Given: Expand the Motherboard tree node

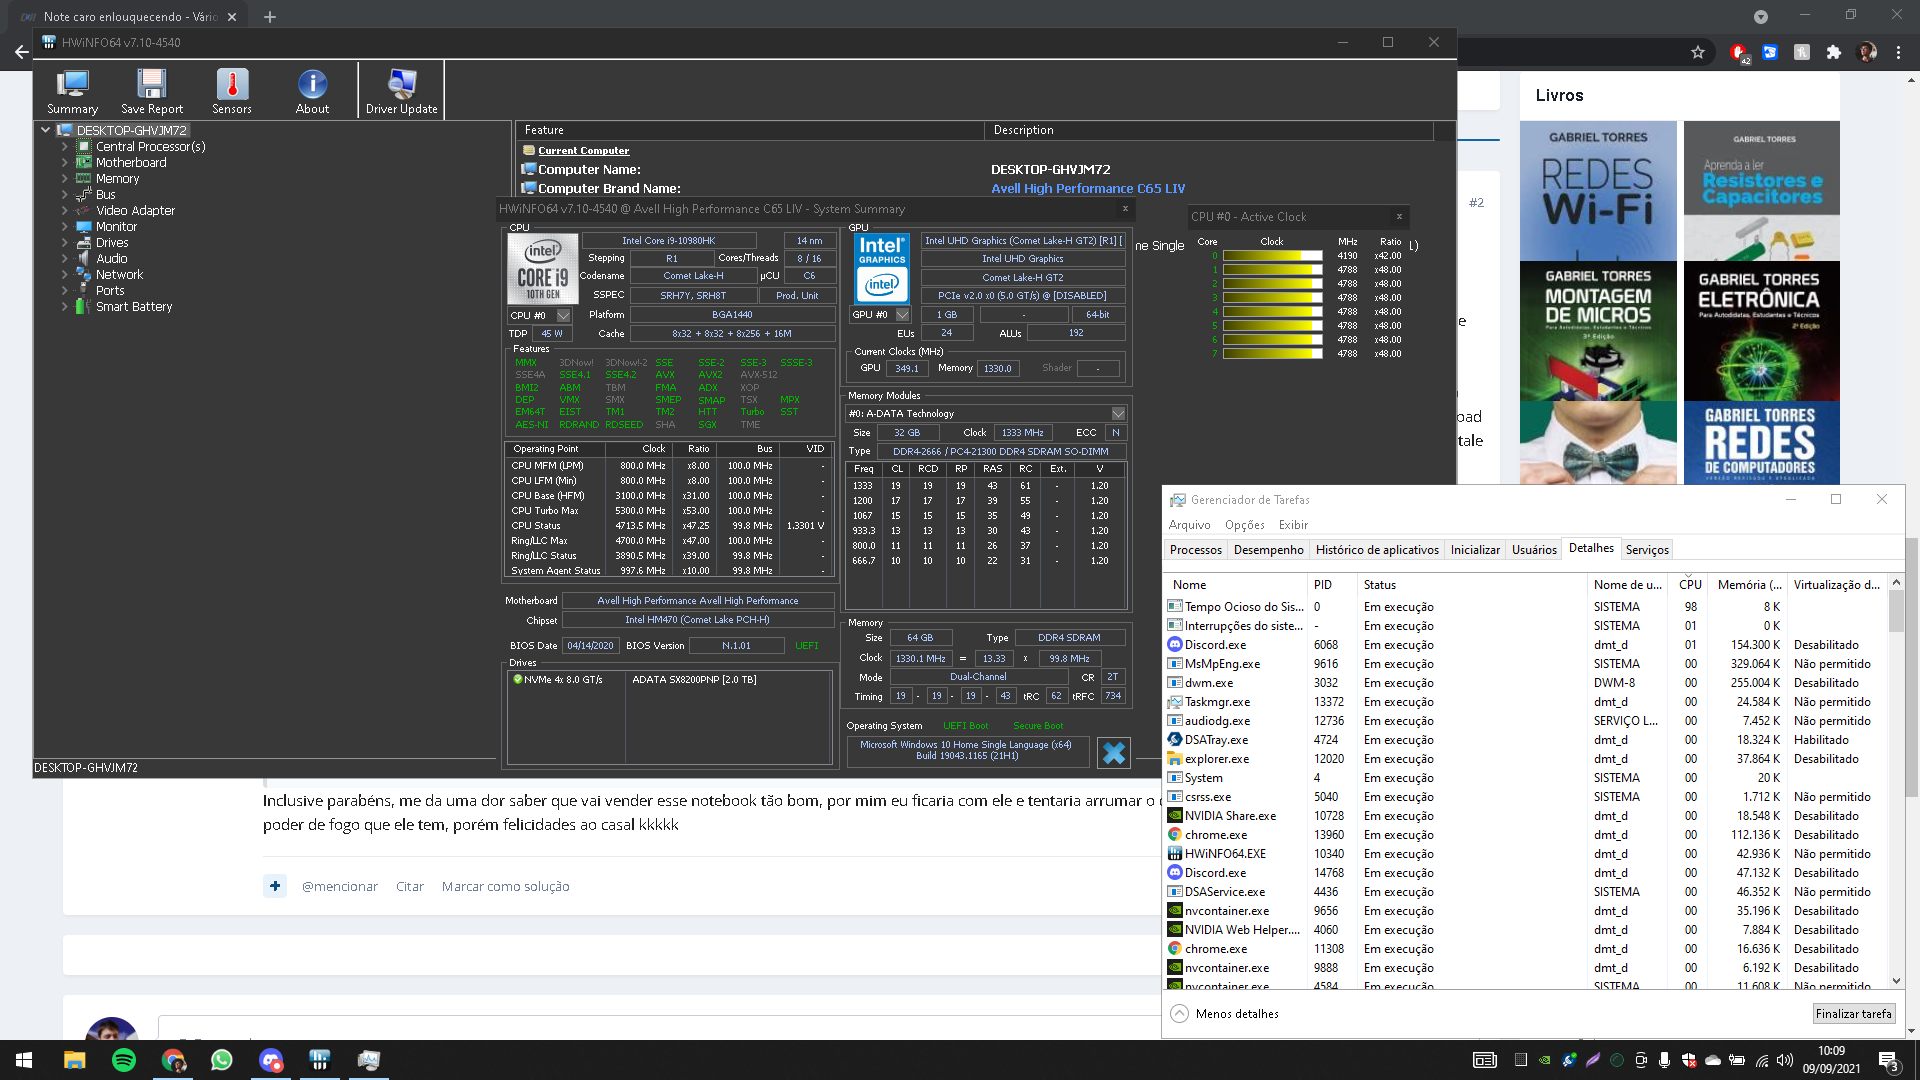Looking at the screenshot, I should coord(65,162).
